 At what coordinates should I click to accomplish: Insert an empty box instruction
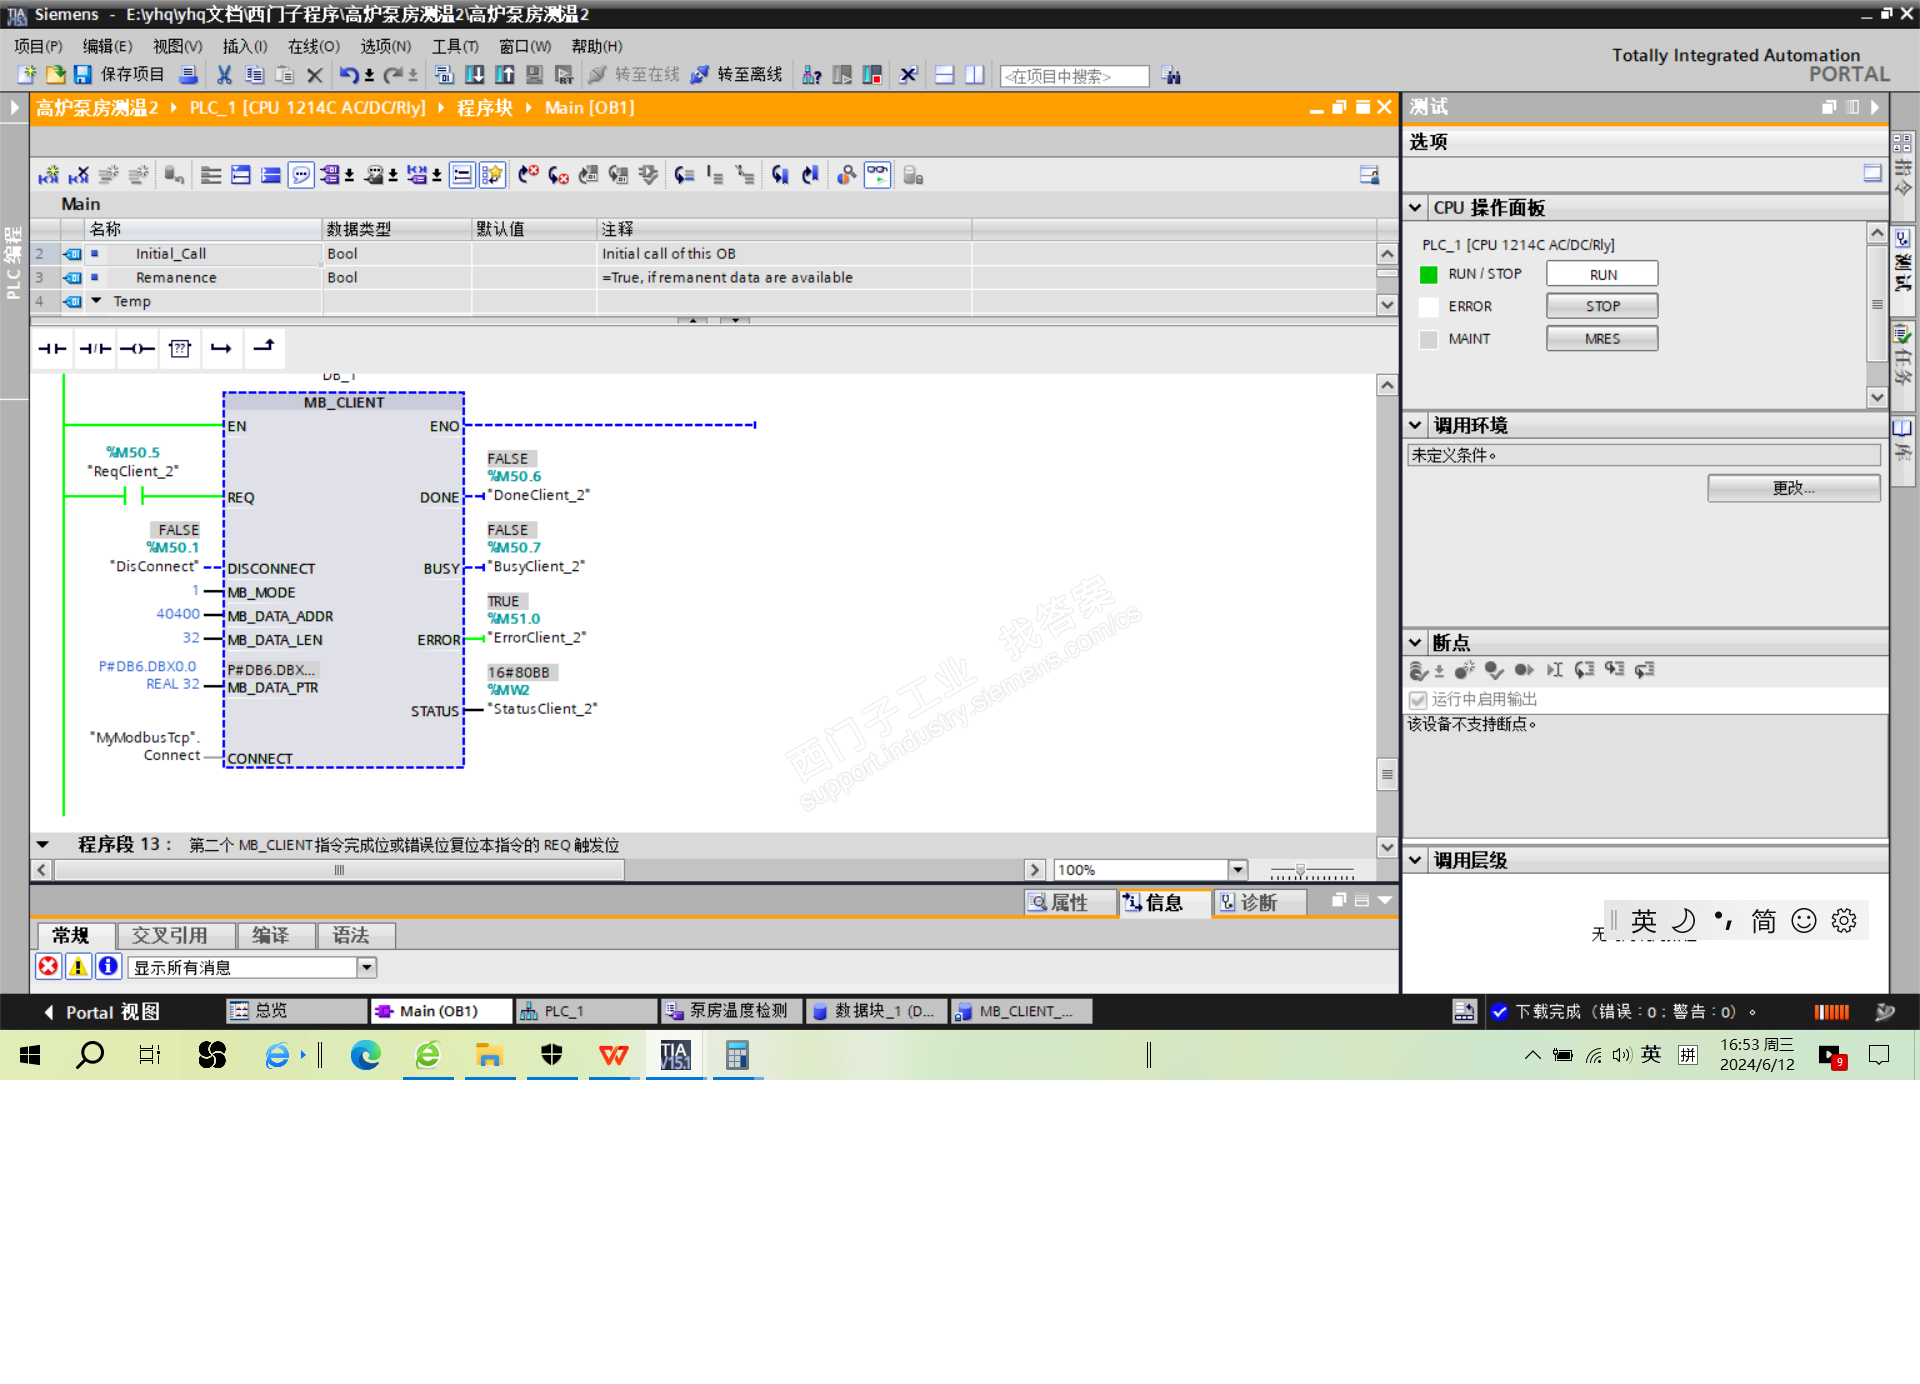pyautogui.click(x=180, y=348)
